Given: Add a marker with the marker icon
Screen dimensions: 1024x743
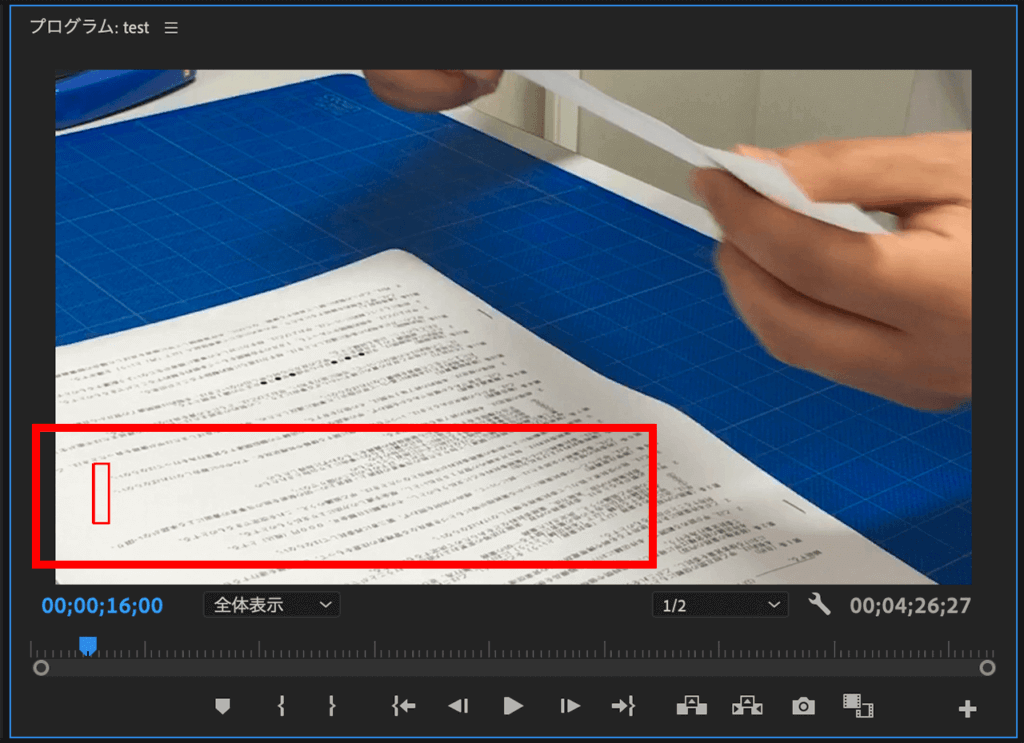Looking at the screenshot, I should click(x=222, y=707).
